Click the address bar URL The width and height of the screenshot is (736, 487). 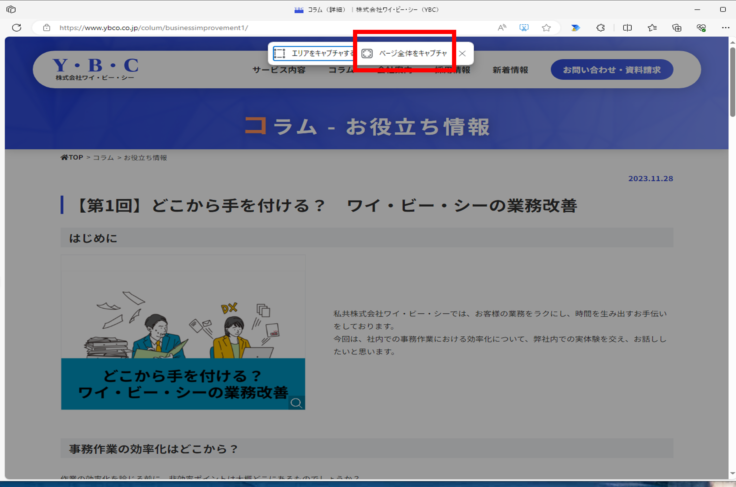[x=153, y=28]
